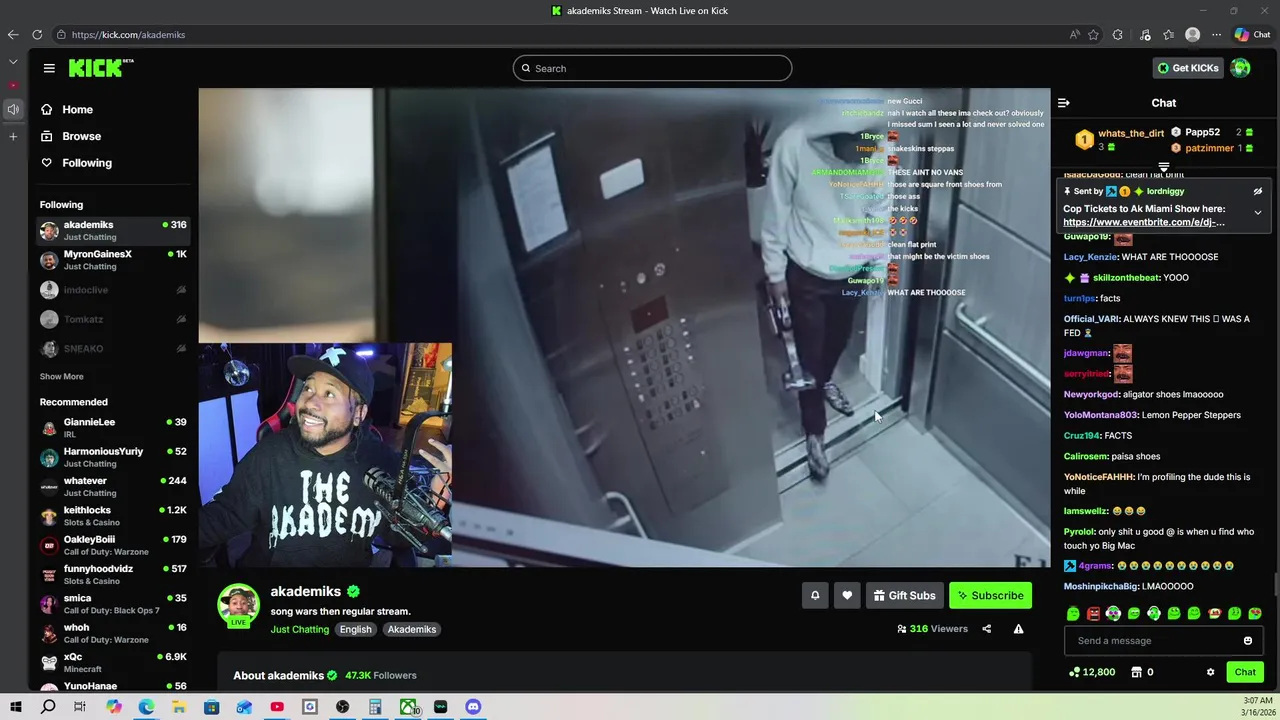Open Read aloud icon in address bar
This screenshot has height=720, width=1280.
coord(1075,35)
